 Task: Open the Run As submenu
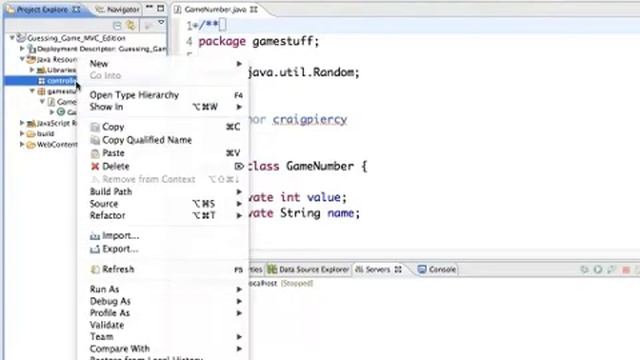[x=163, y=289]
